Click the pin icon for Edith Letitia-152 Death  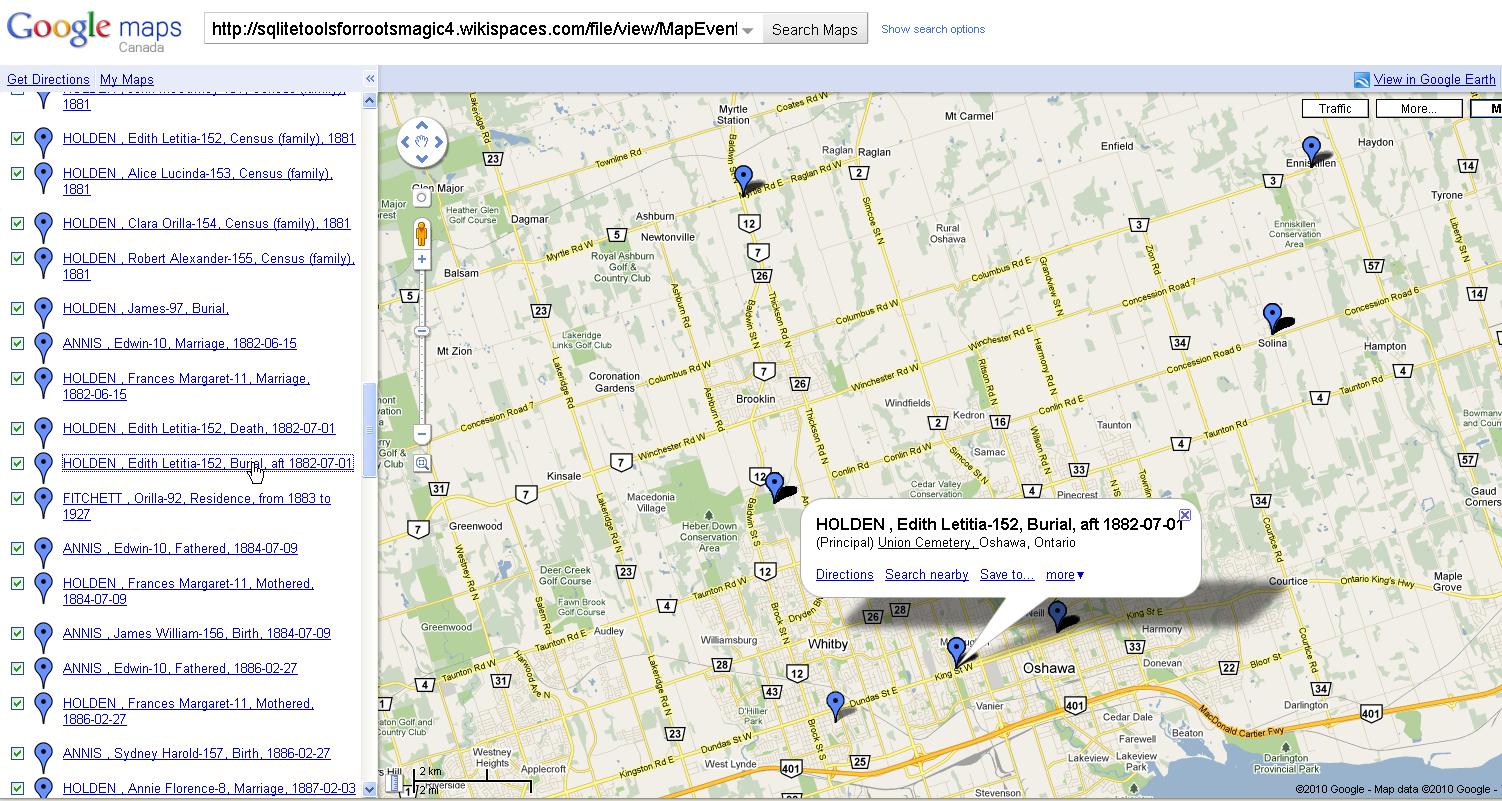tap(43, 433)
